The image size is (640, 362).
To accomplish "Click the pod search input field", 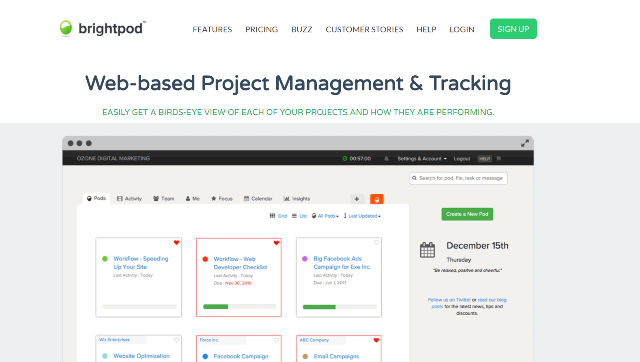I will (x=458, y=178).
